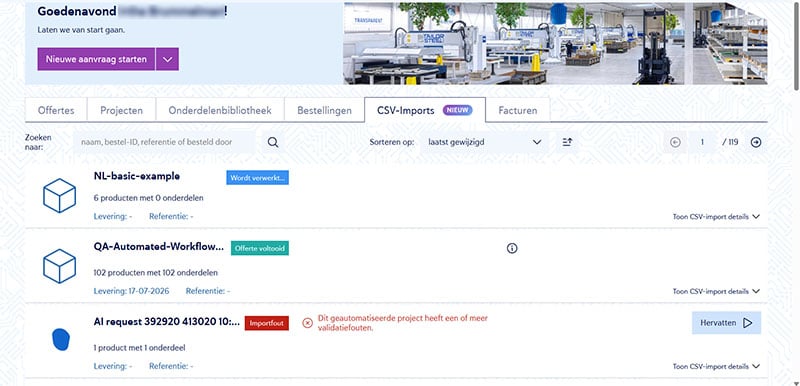Click 'Levering: -' in AI request row

pos(113,366)
